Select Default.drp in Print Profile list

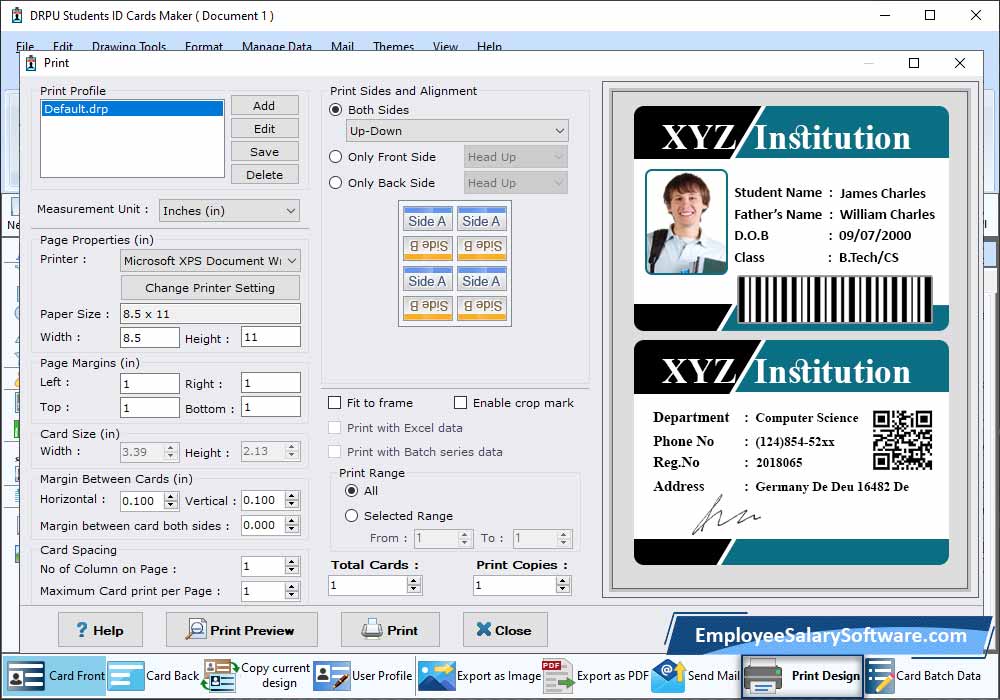(x=133, y=109)
